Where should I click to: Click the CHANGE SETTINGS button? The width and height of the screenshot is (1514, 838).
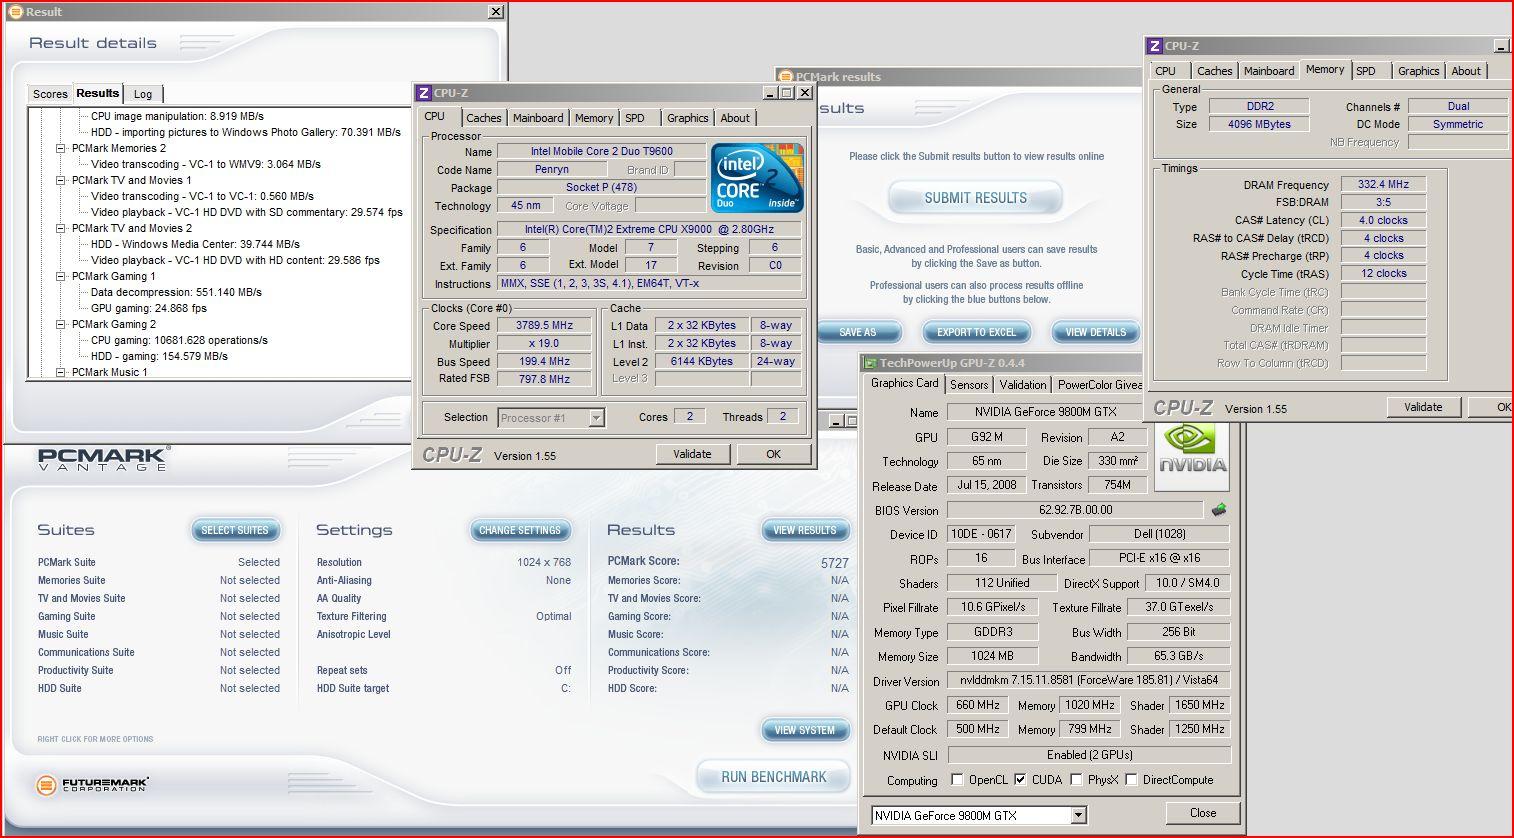520,530
